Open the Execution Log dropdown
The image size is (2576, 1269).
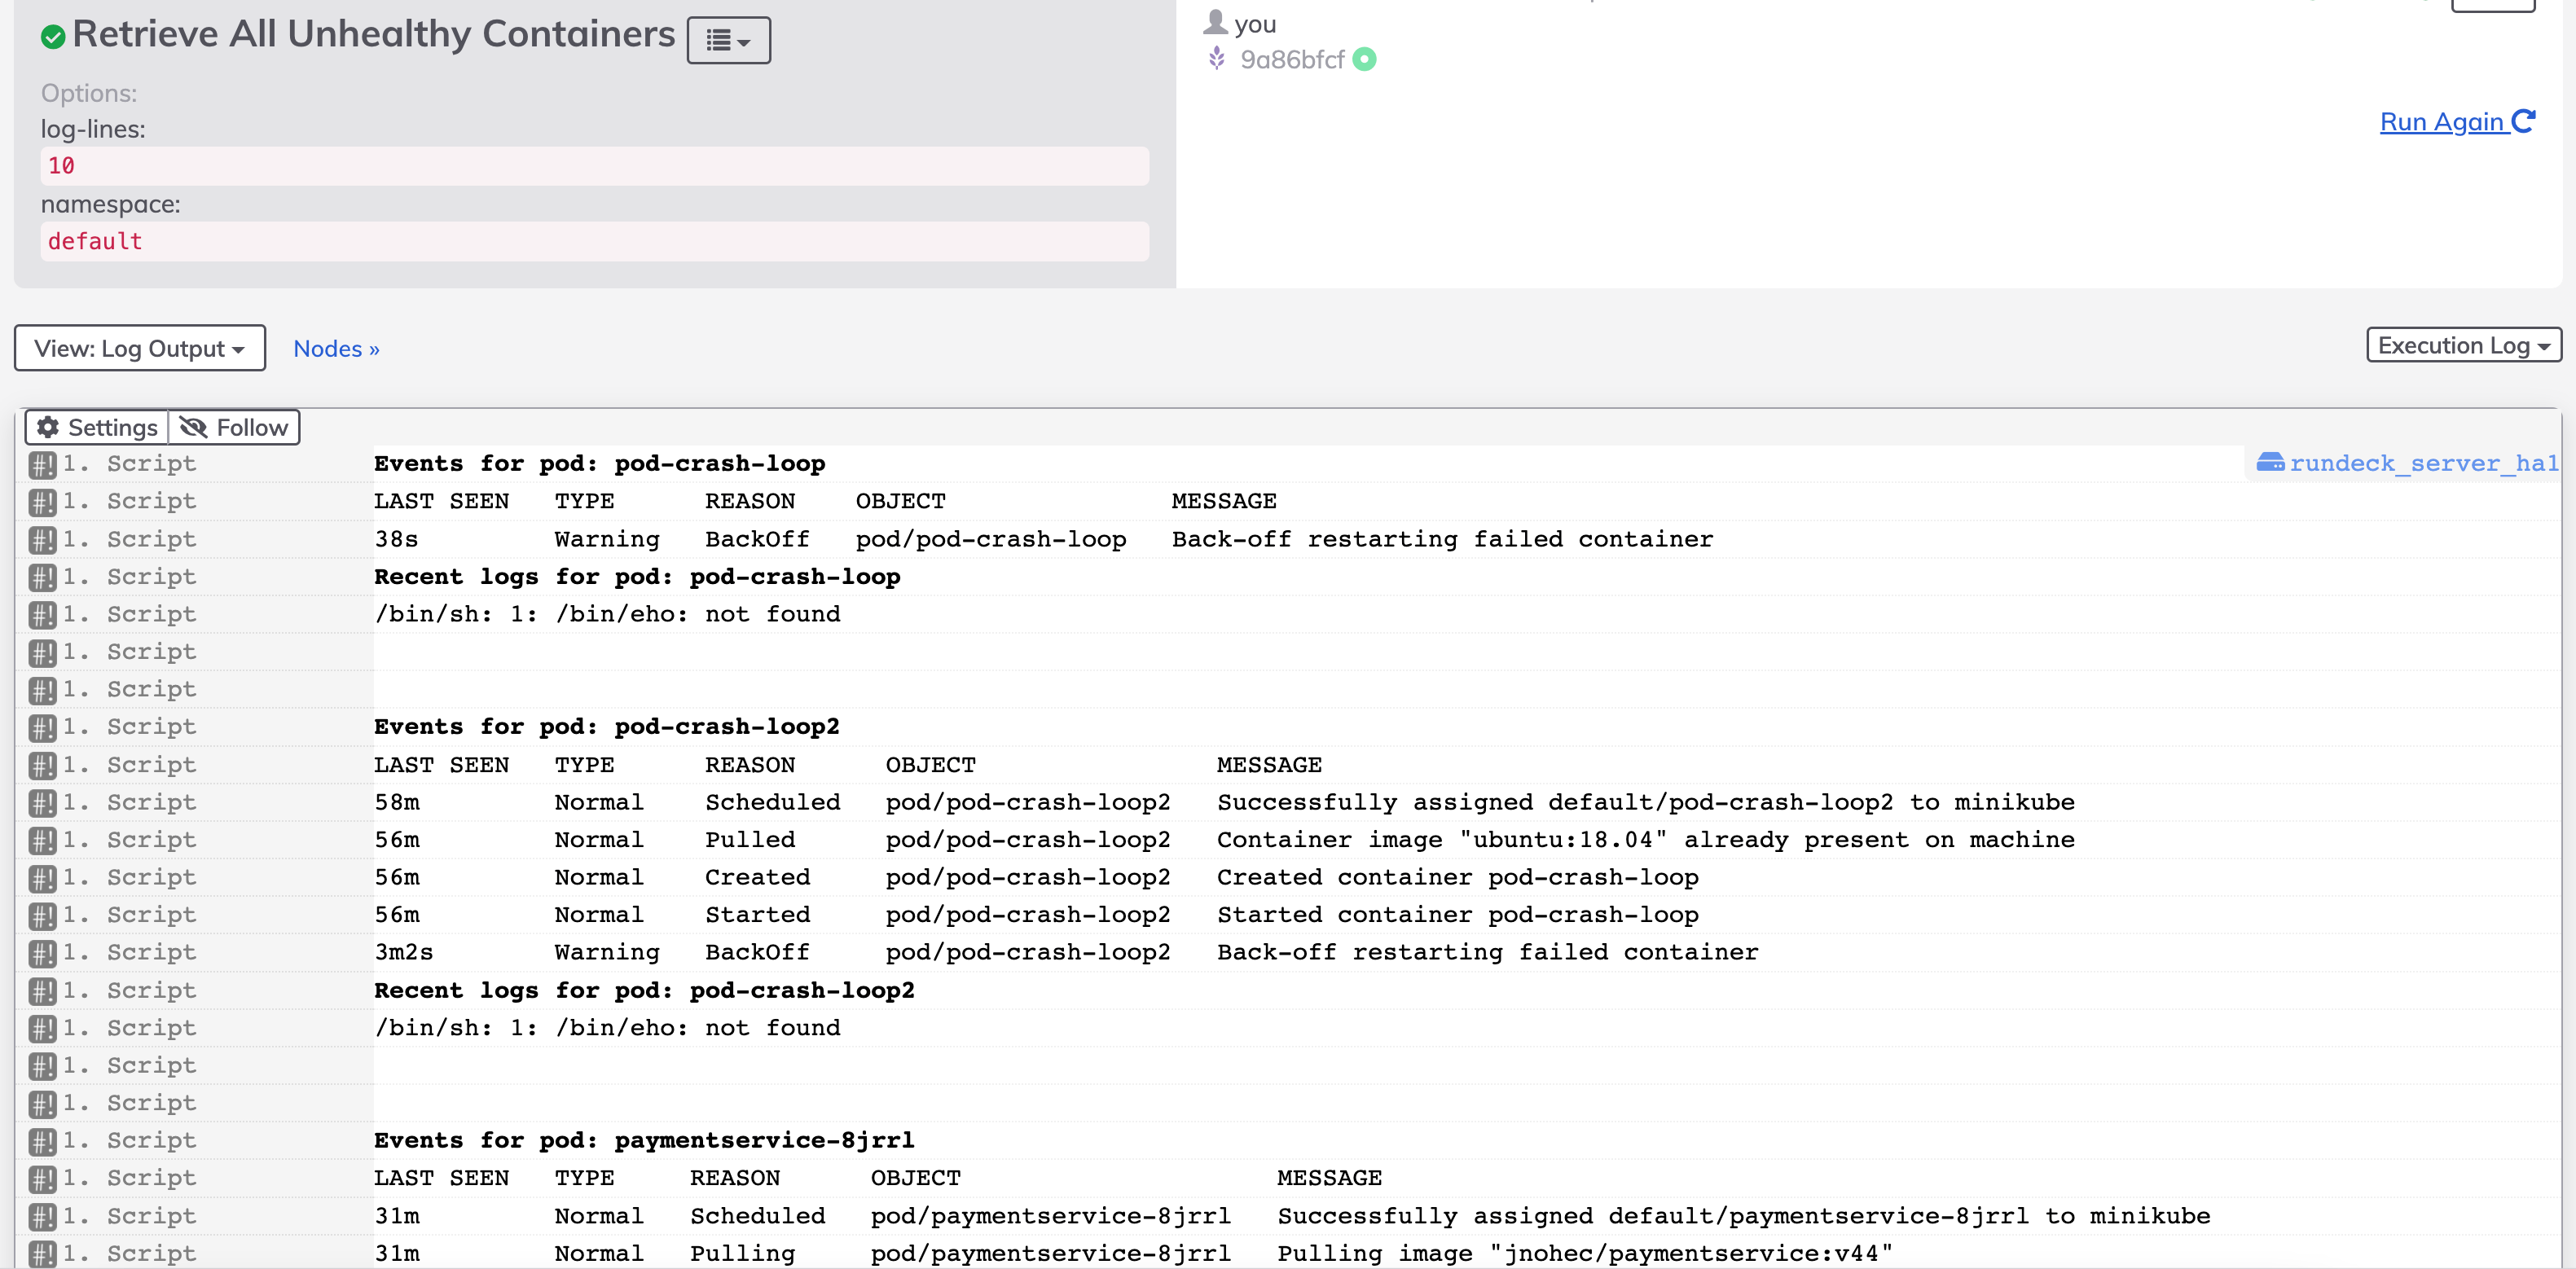pyautogui.click(x=2463, y=345)
